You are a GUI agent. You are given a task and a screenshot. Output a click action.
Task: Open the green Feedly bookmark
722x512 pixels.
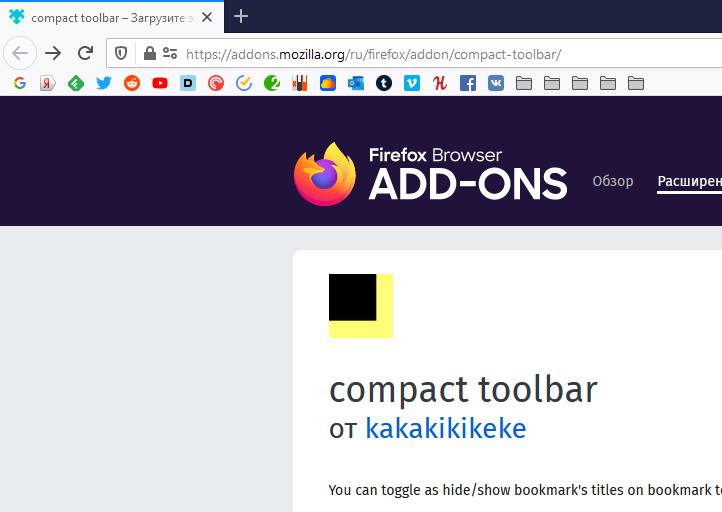pos(76,83)
